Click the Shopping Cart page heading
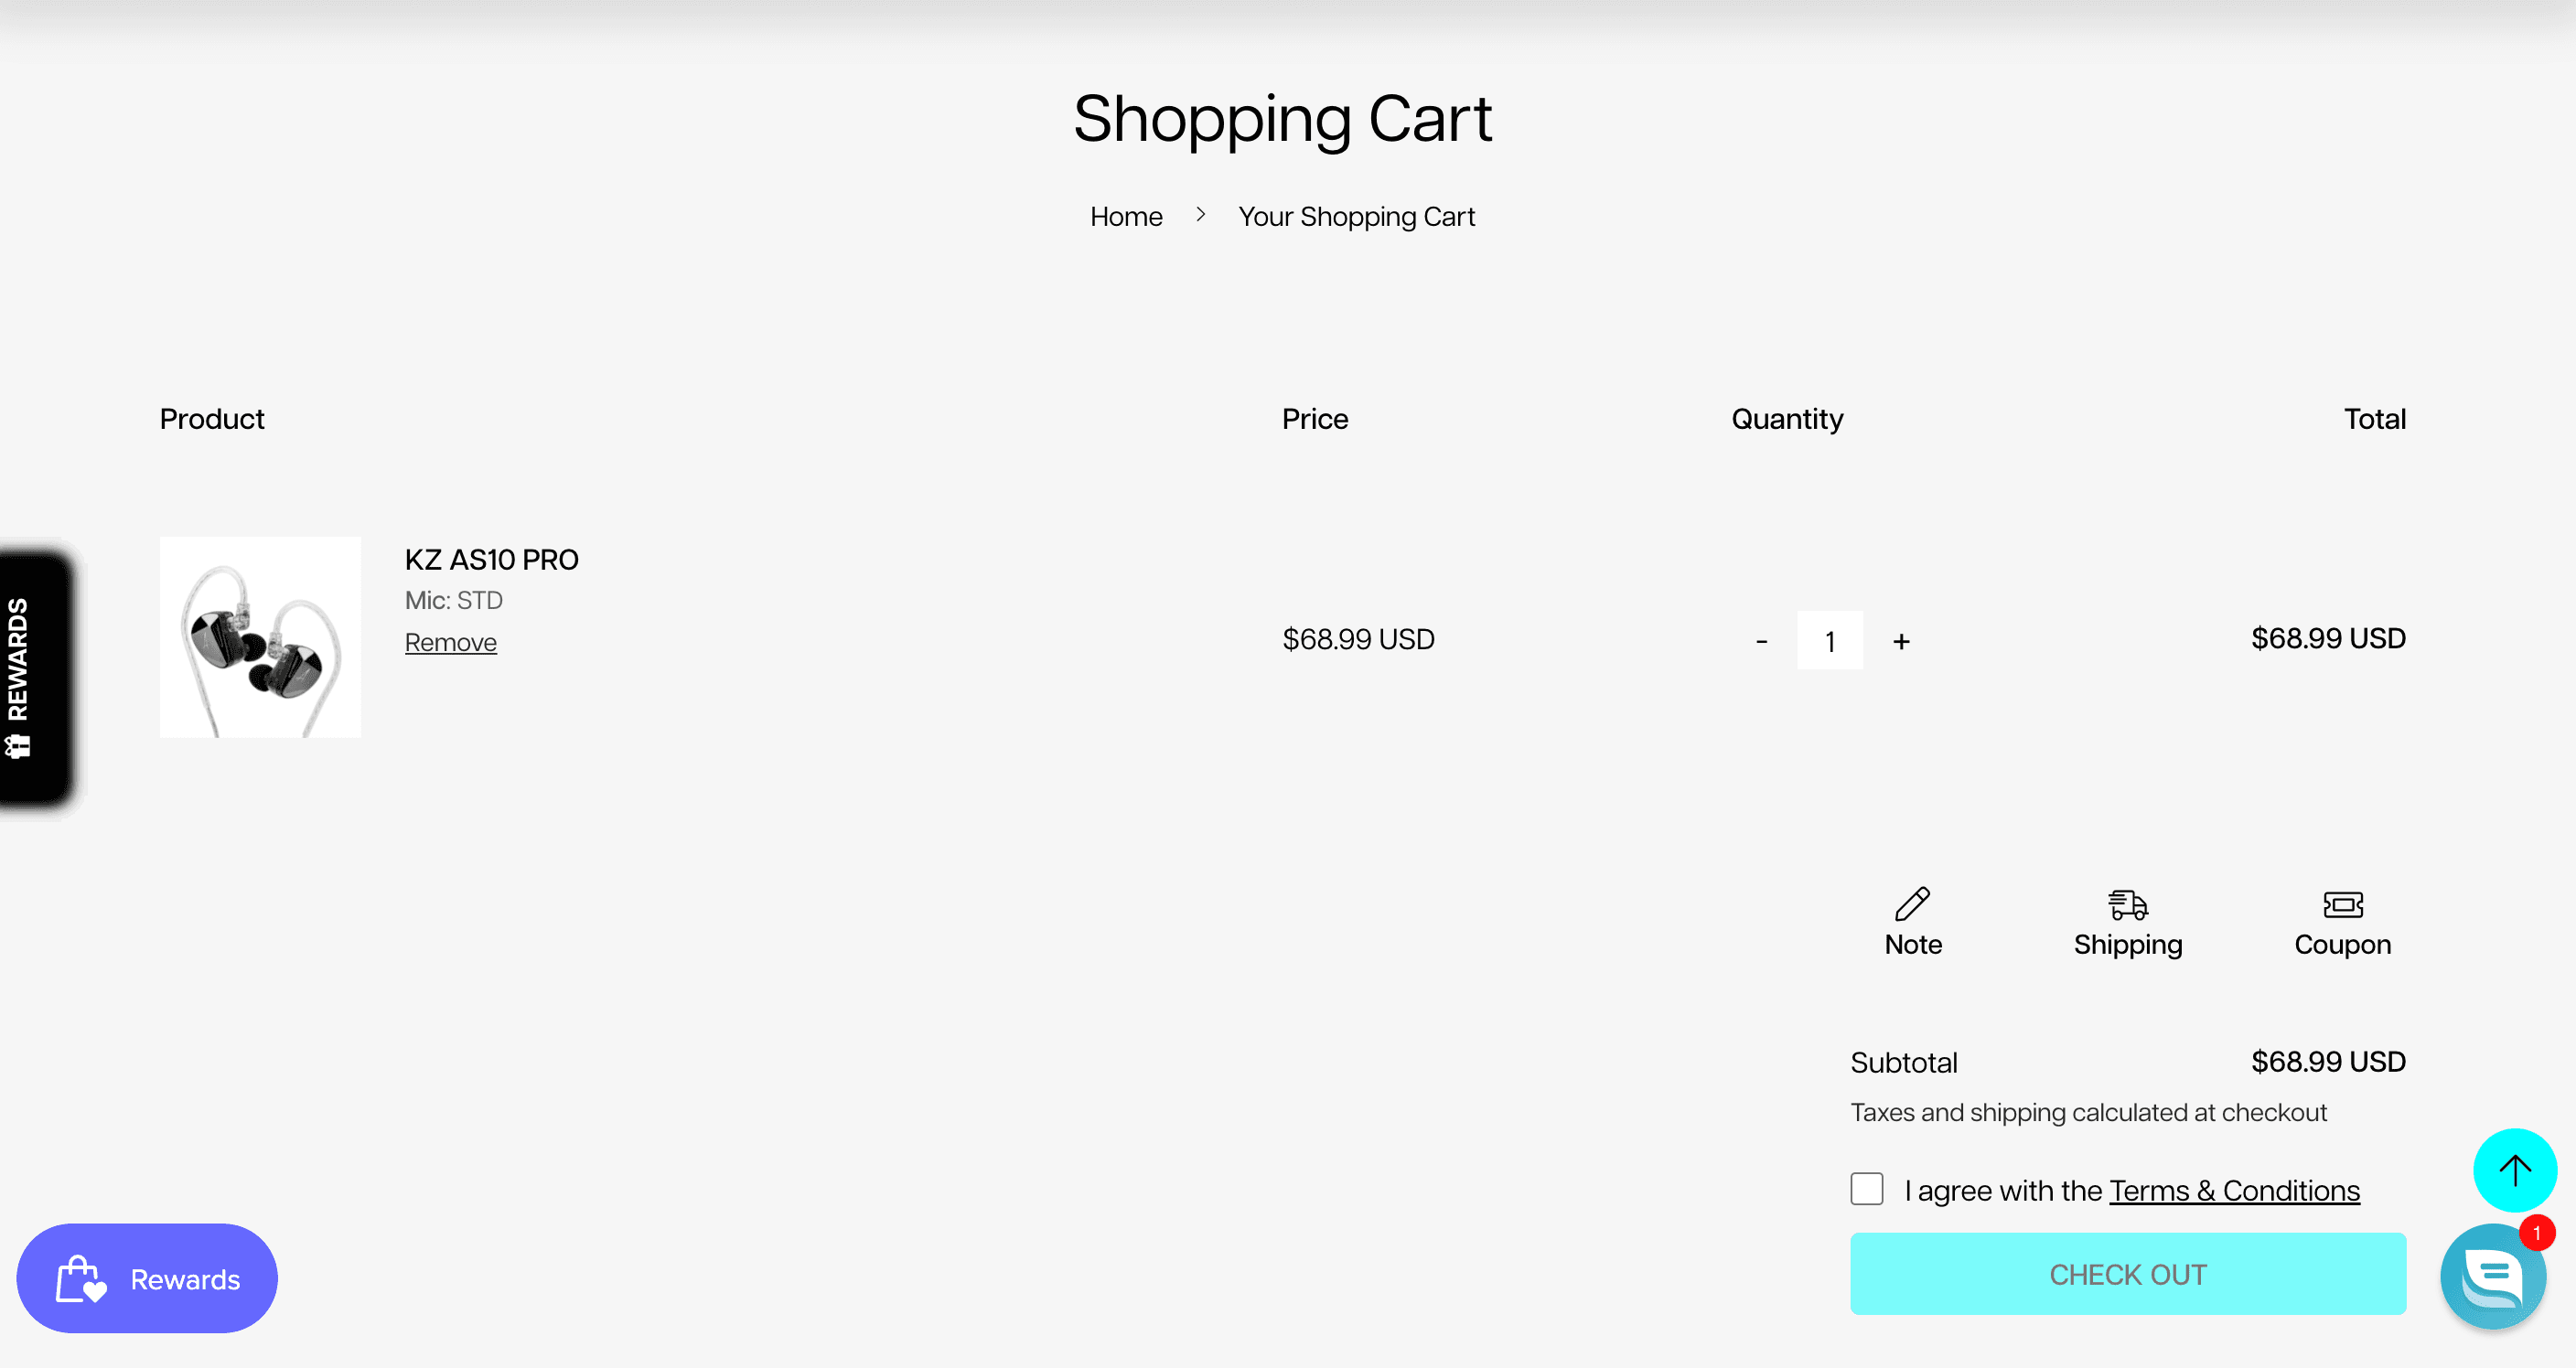This screenshot has height=1368, width=2576. point(1282,118)
